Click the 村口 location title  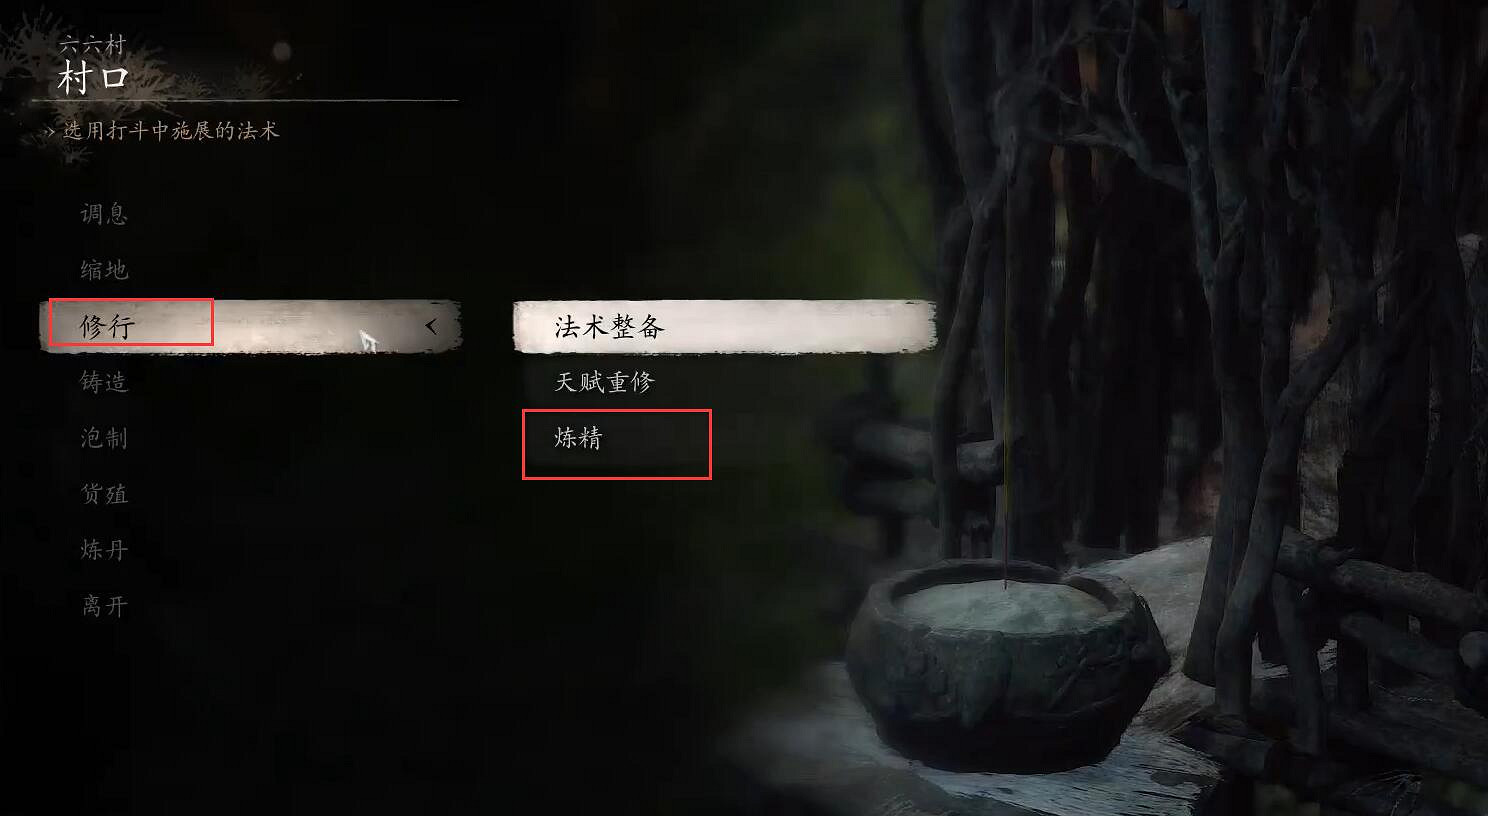[x=94, y=77]
